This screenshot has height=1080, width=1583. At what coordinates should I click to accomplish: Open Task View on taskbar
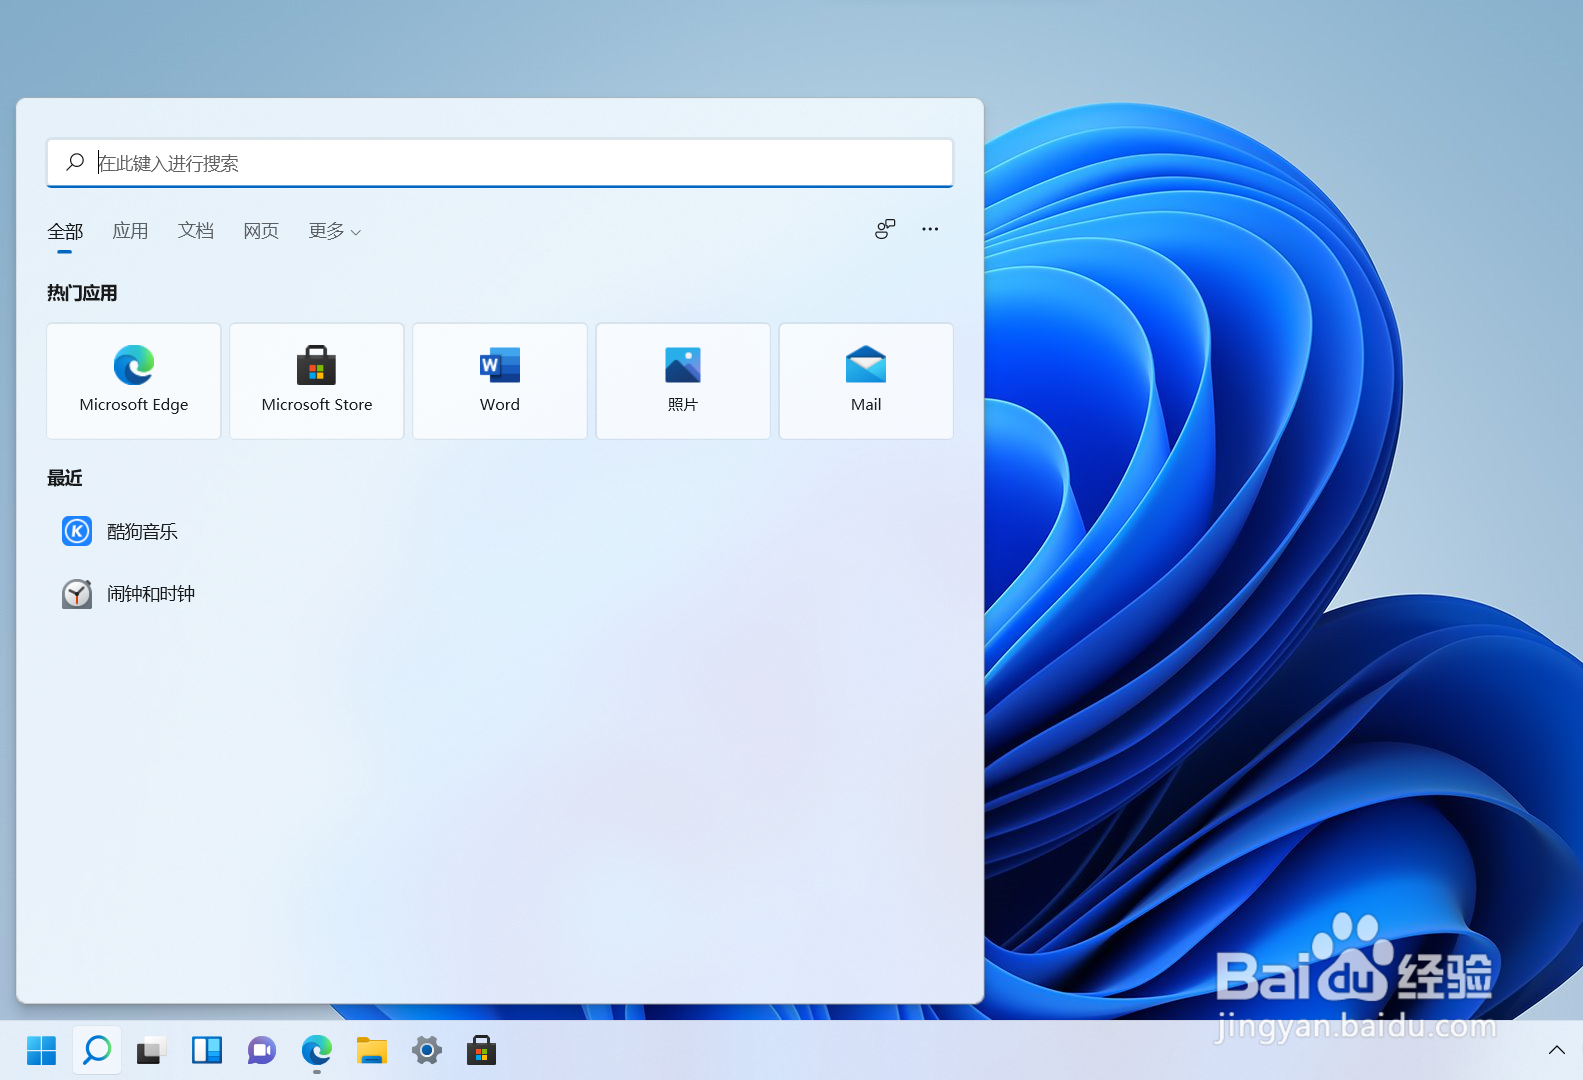(x=150, y=1051)
